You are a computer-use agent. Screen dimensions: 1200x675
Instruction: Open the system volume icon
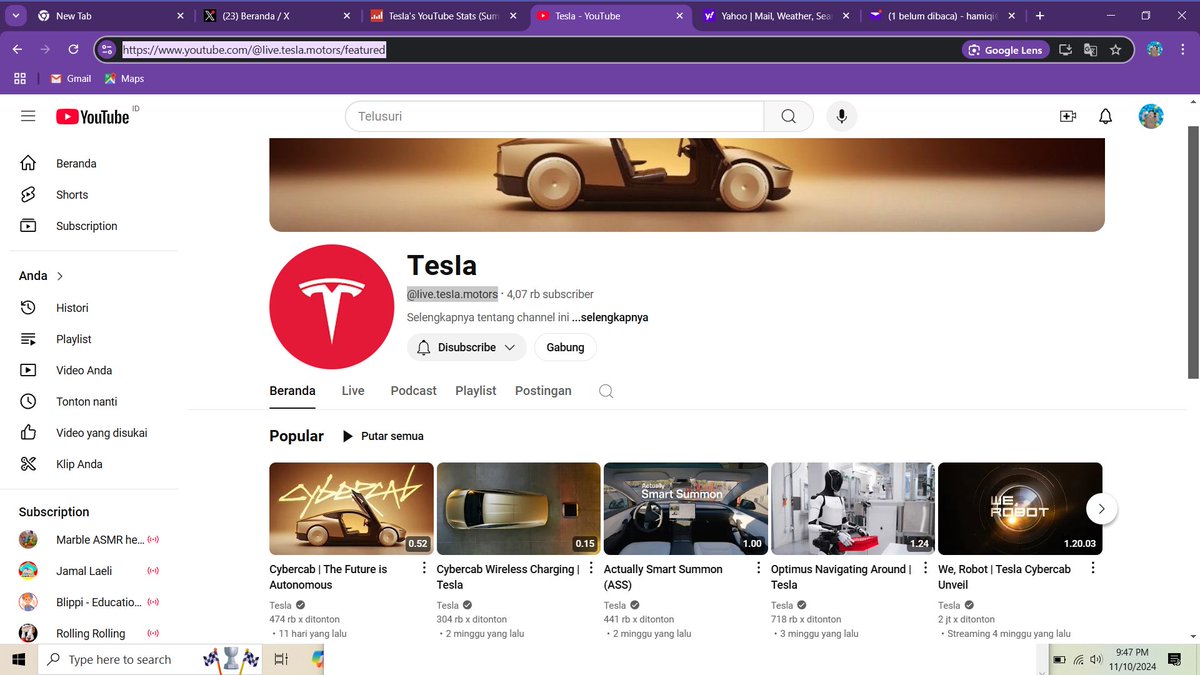[x=1097, y=659]
